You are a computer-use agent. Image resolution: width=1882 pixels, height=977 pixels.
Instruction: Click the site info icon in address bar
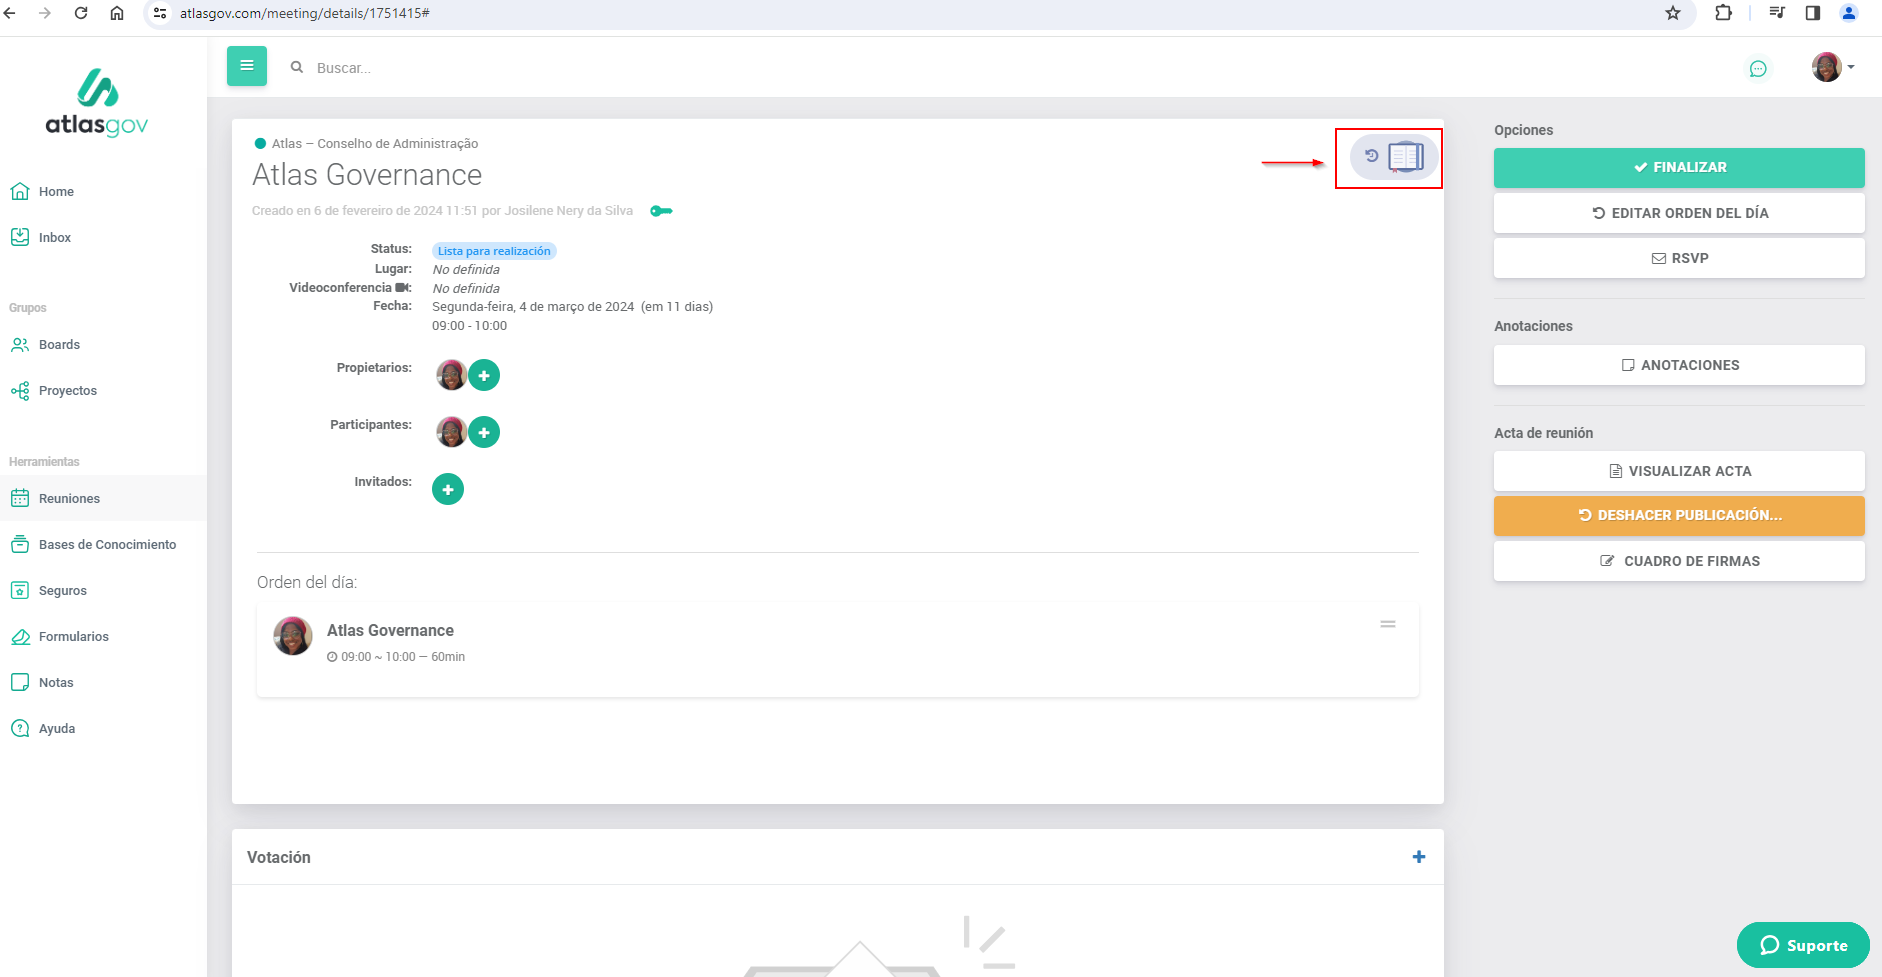coord(160,13)
